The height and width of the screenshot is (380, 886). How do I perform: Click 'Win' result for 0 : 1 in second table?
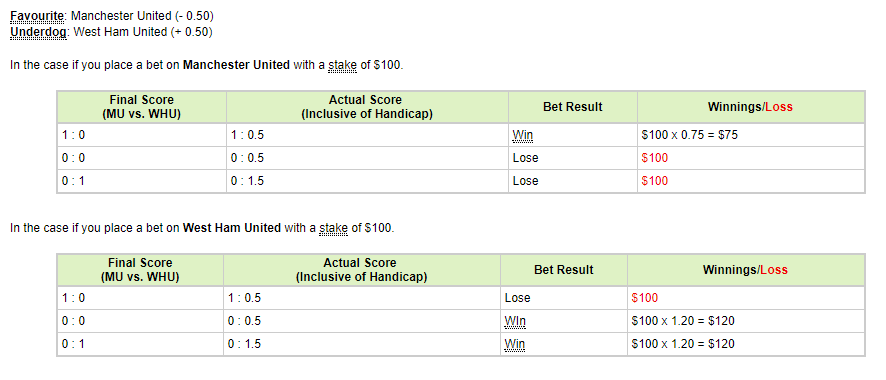tap(515, 344)
